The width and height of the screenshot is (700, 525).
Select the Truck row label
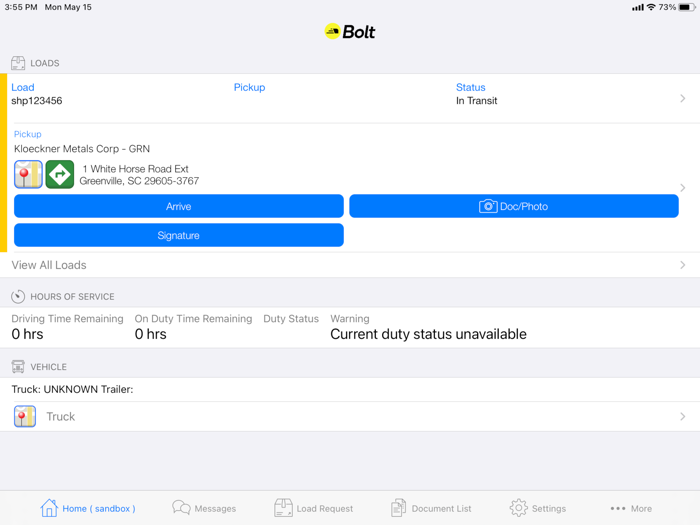pos(61,417)
